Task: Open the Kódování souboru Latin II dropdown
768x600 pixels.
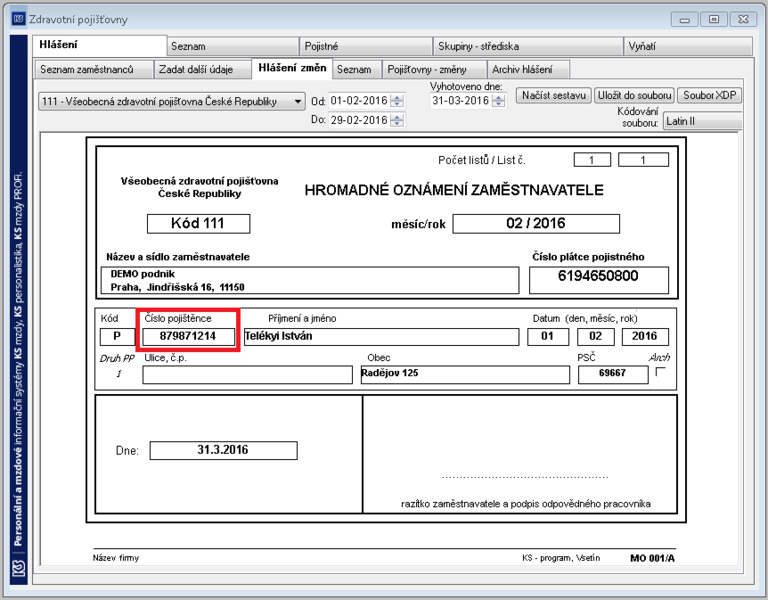Action: 702,121
